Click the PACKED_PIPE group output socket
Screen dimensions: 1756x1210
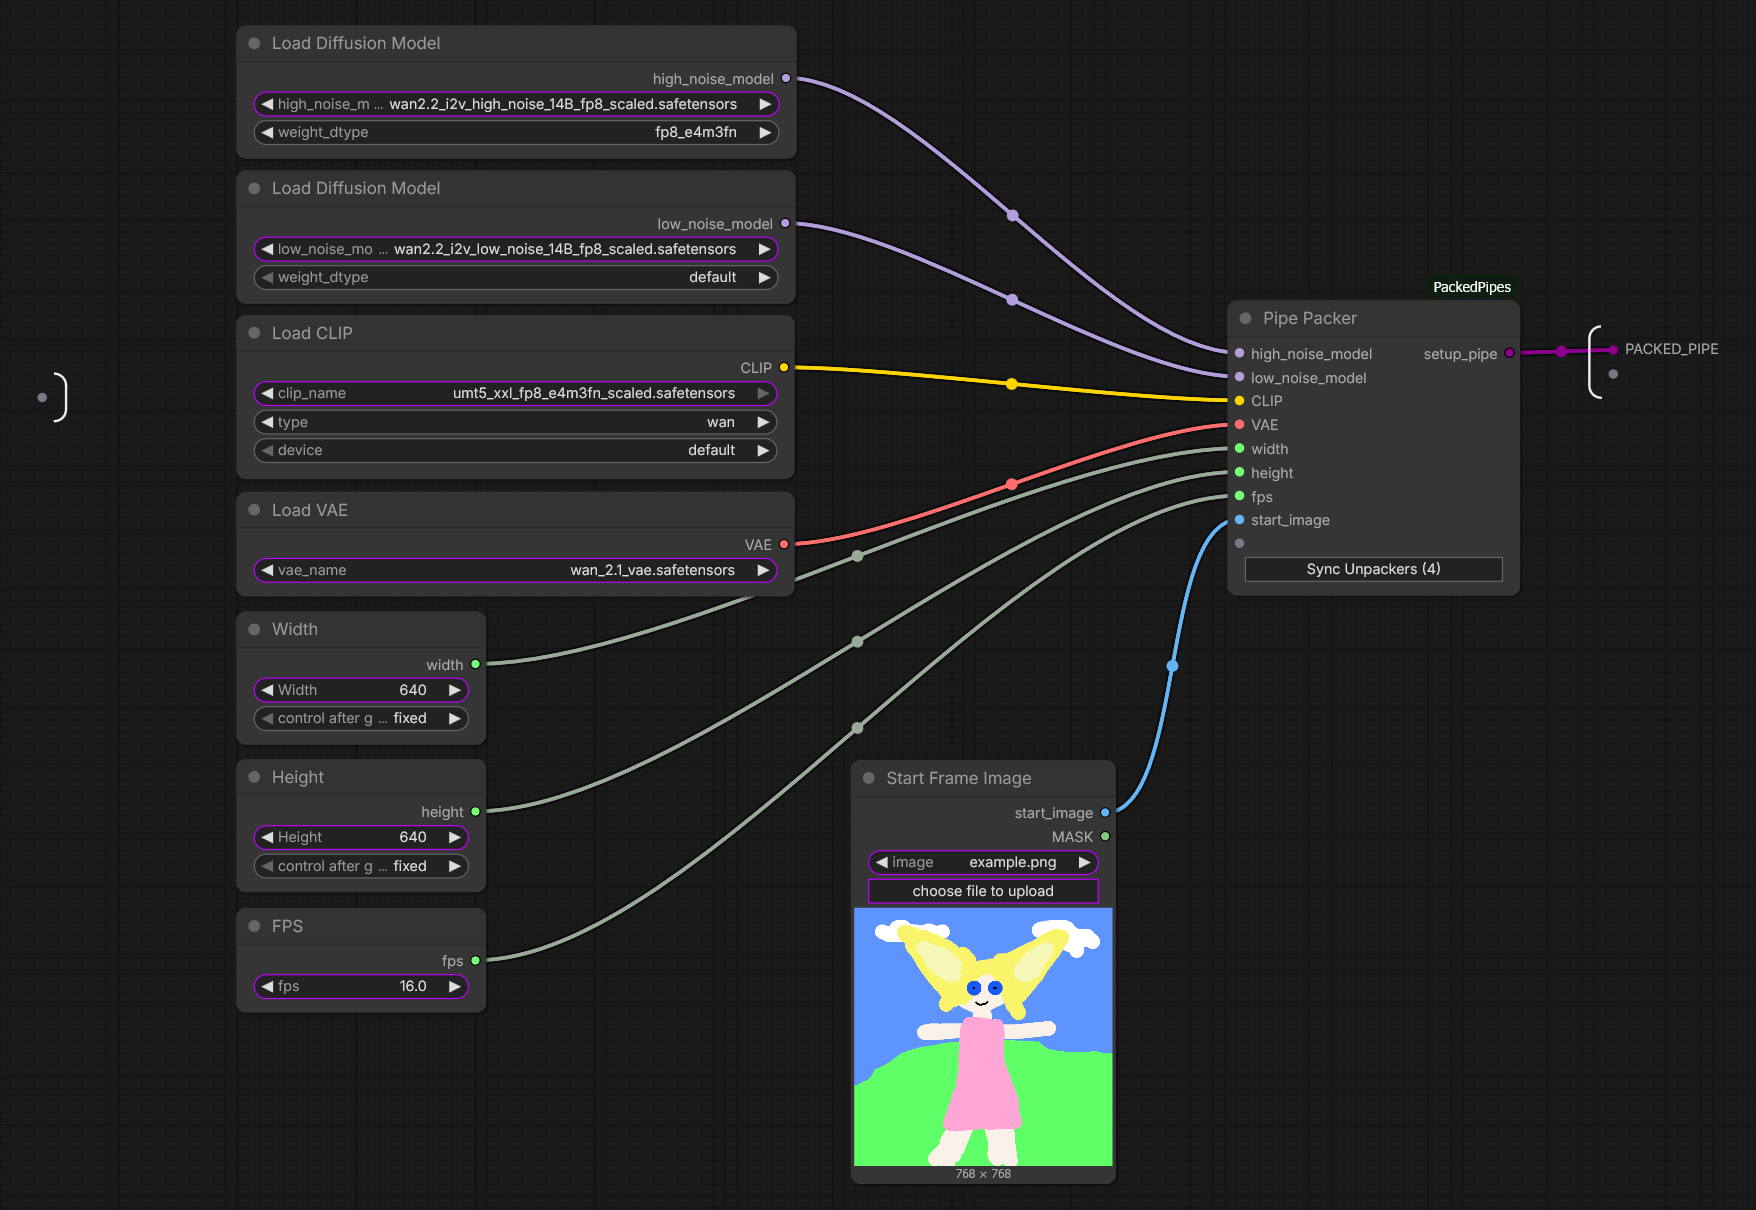click(1613, 349)
